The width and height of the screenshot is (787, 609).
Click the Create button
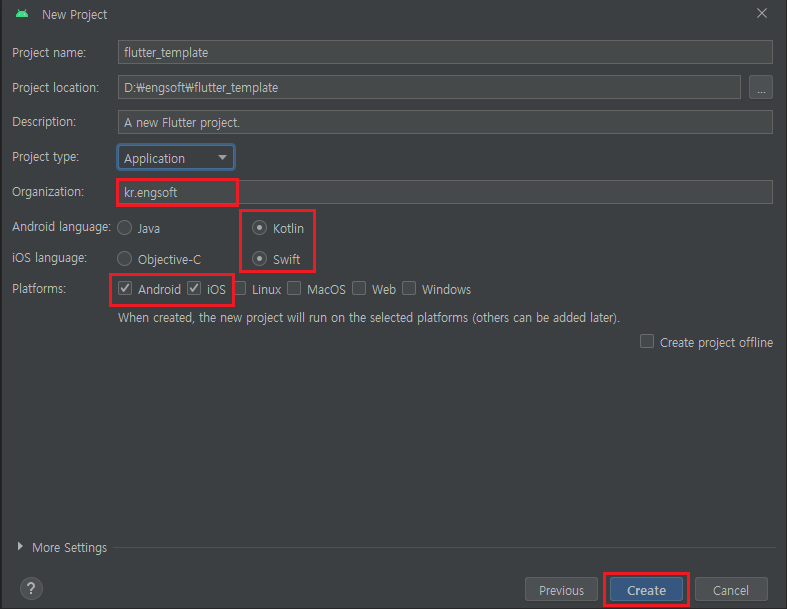pos(646,590)
